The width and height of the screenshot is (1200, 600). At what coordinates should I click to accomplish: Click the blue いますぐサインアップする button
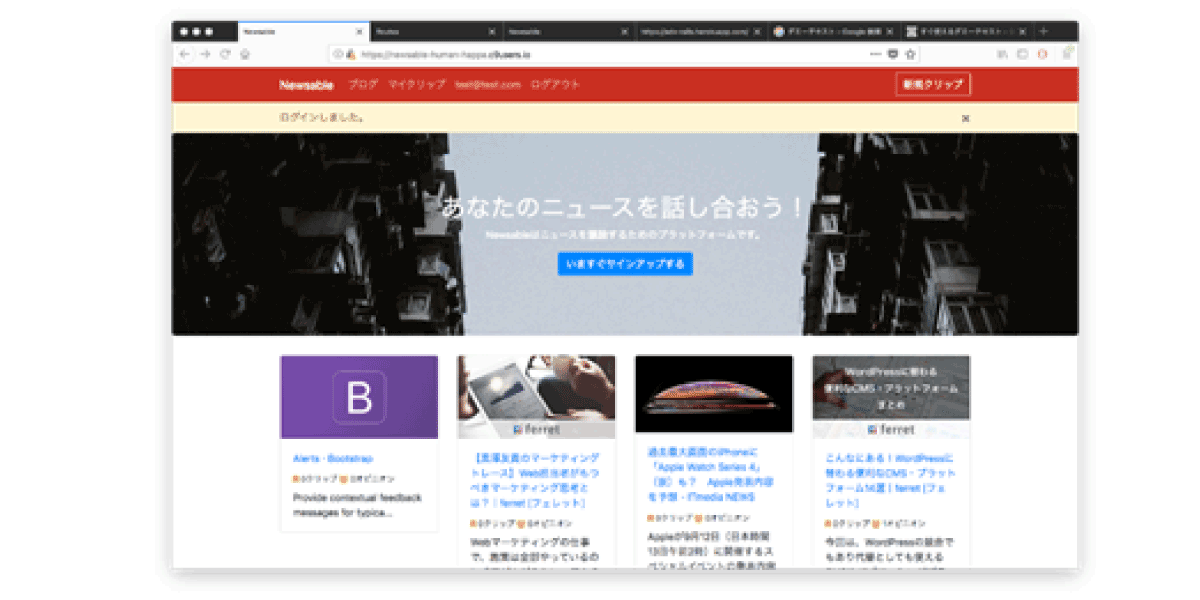625,264
